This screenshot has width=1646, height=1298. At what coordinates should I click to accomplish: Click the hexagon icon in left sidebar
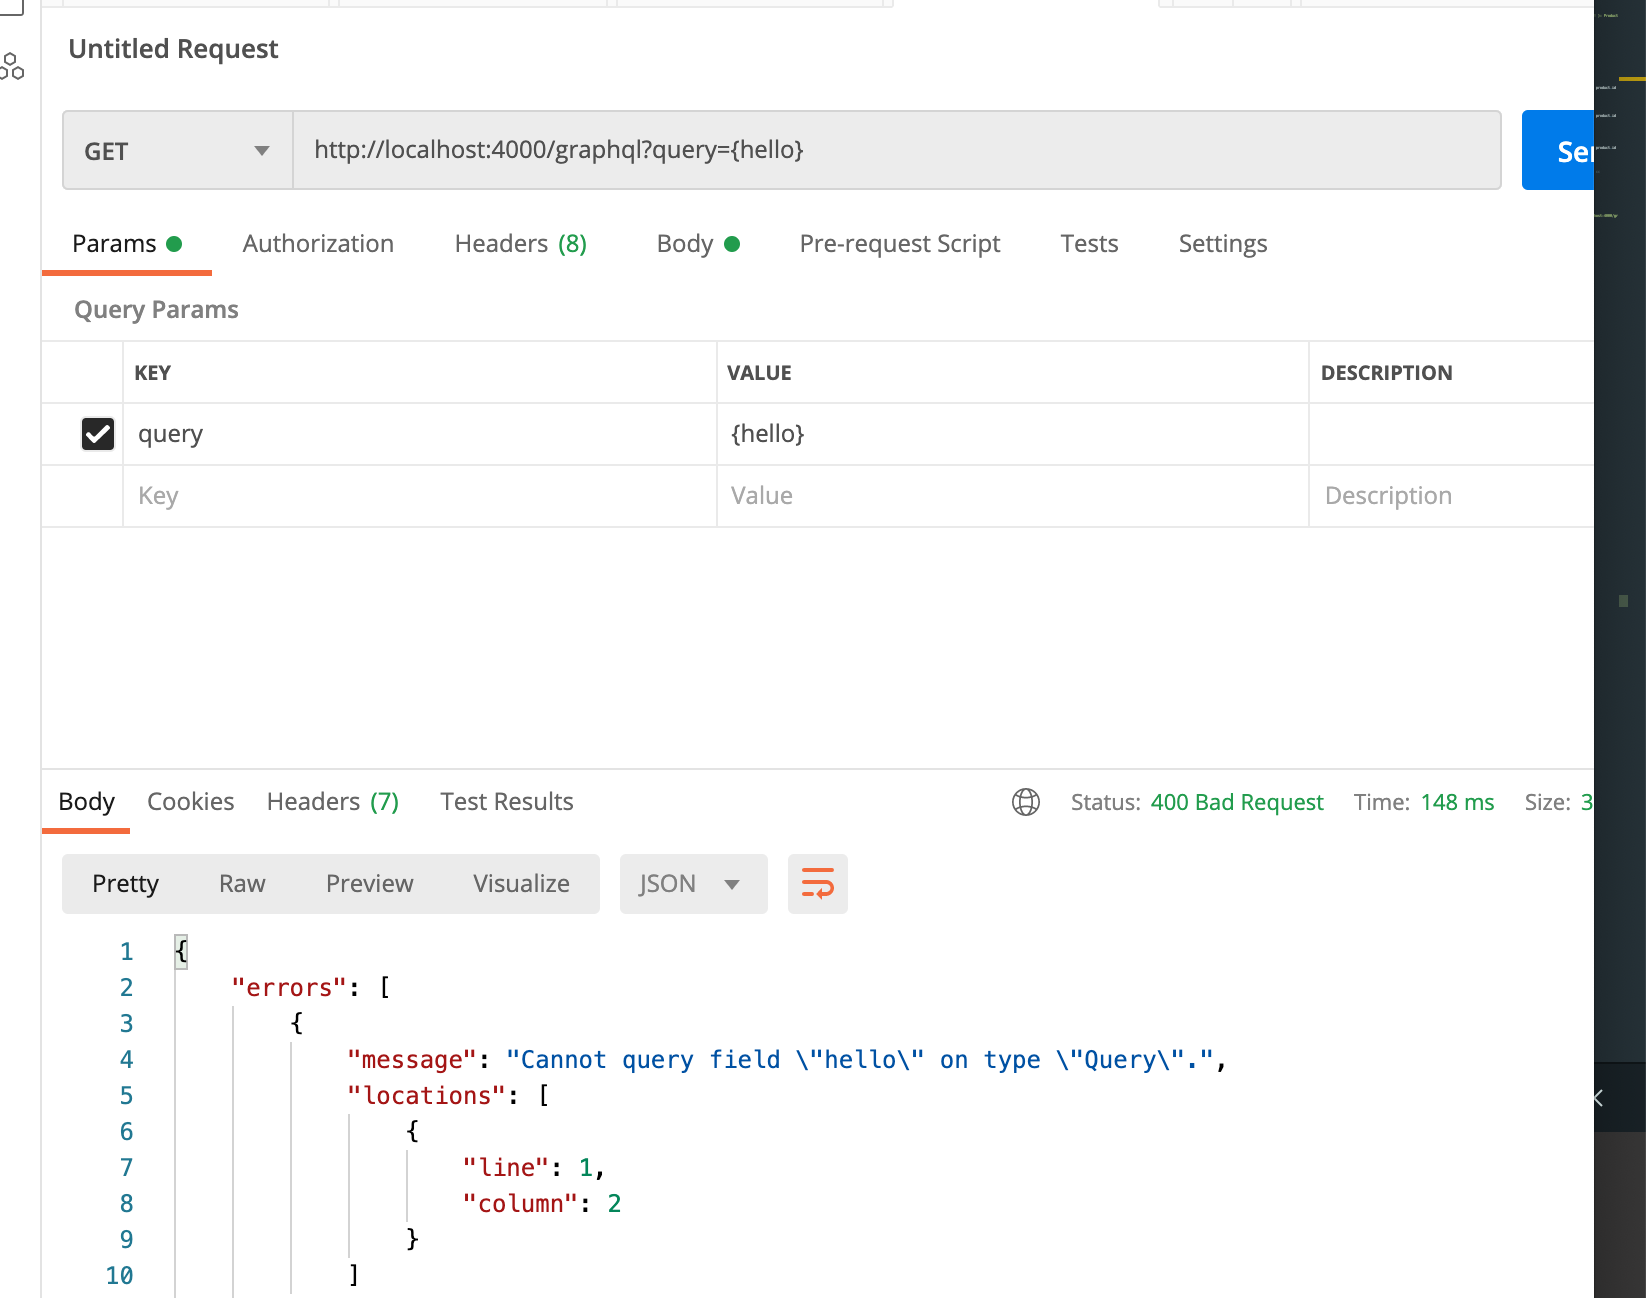coord(12,67)
